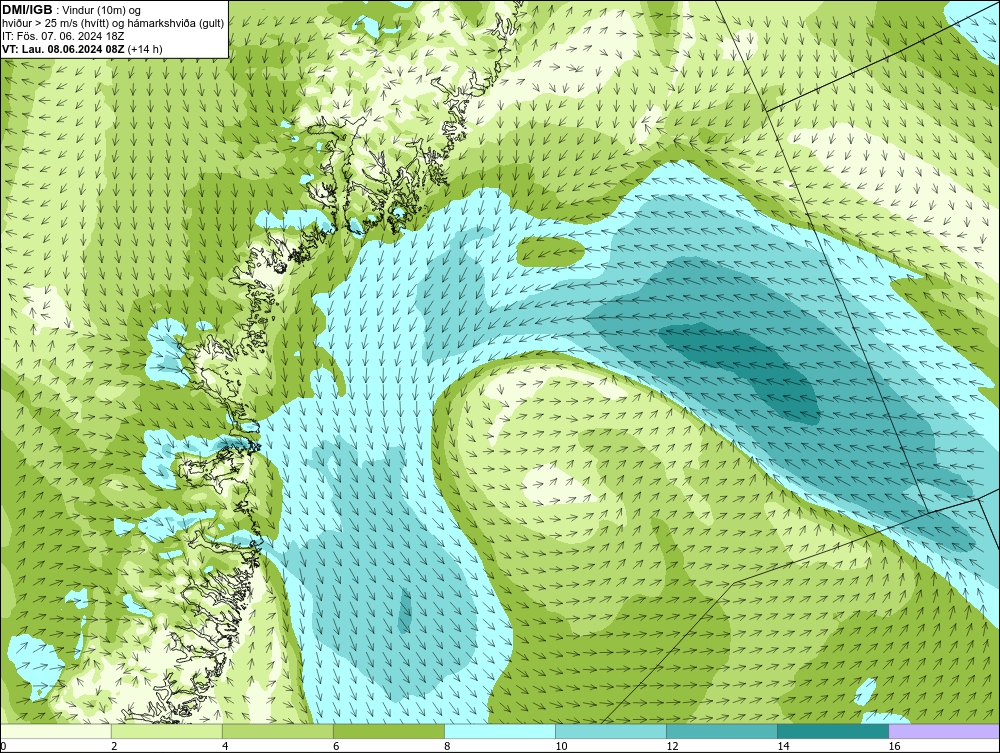Click the DMI/IGB title text
The image size is (1000, 753).
click(x=27, y=10)
